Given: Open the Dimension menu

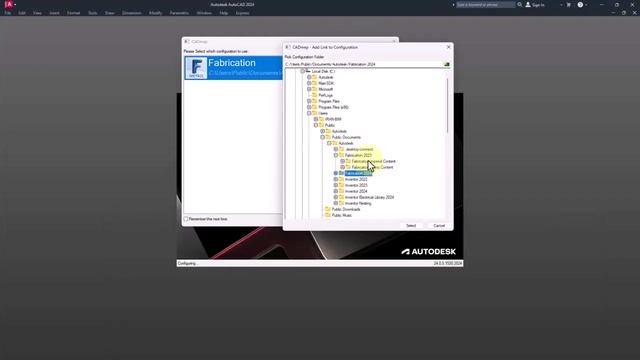Looking at the screenshot, I should pos(131,13).
